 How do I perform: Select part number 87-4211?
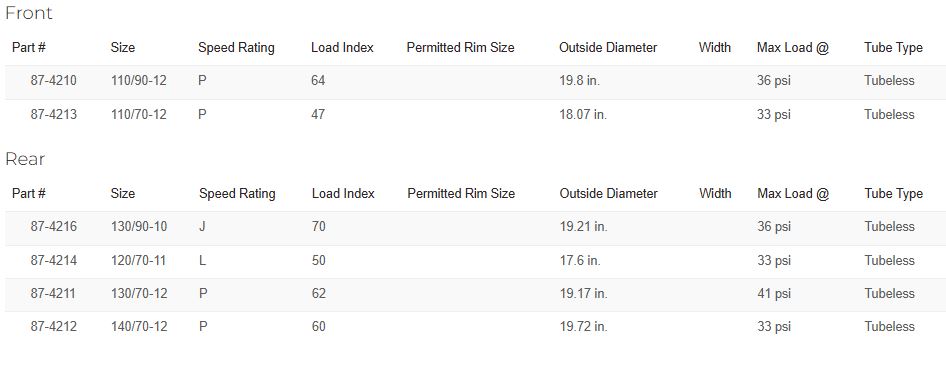point(54,294)
